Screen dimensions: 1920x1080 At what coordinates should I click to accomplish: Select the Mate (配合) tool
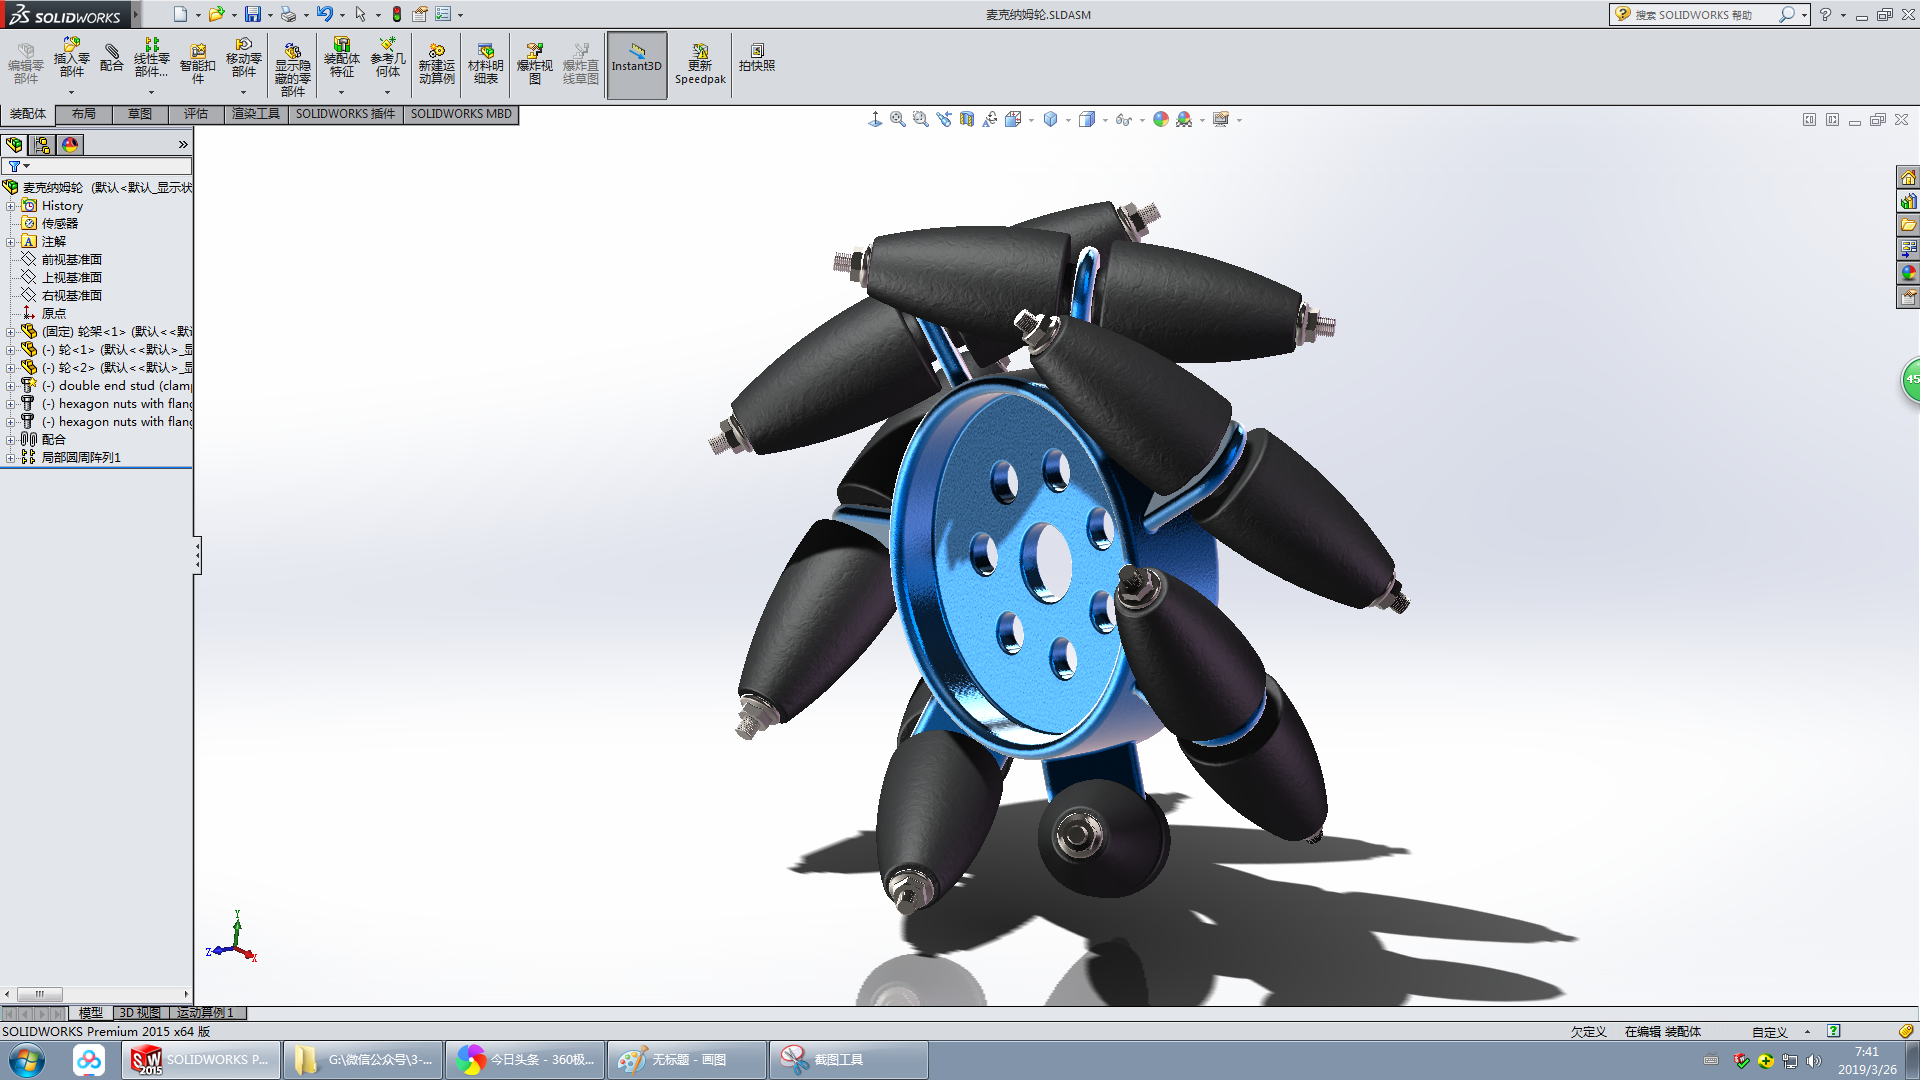click(112, 58)
